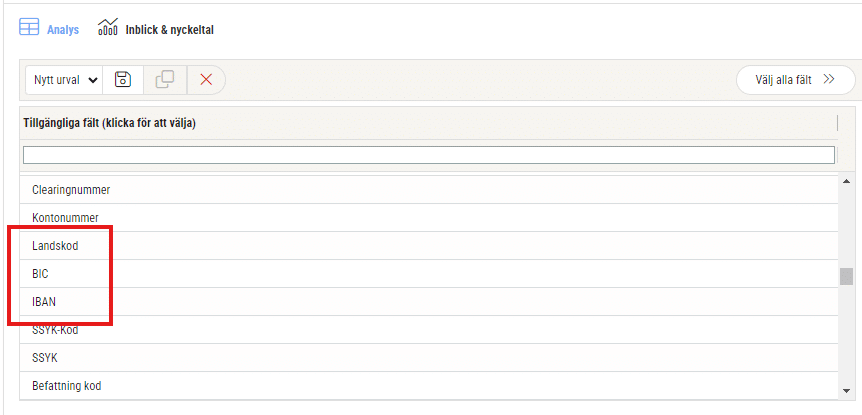
Task: Select the Clearingnummer field
Action: point(429,190)
